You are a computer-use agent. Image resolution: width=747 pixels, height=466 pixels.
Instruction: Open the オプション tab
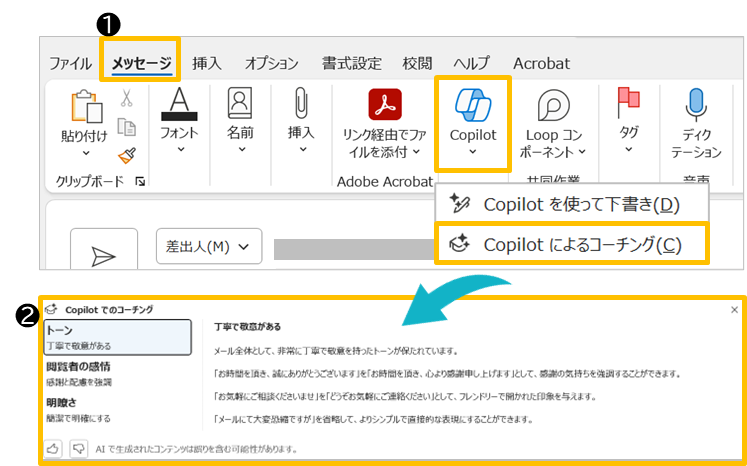pos(272,63)
